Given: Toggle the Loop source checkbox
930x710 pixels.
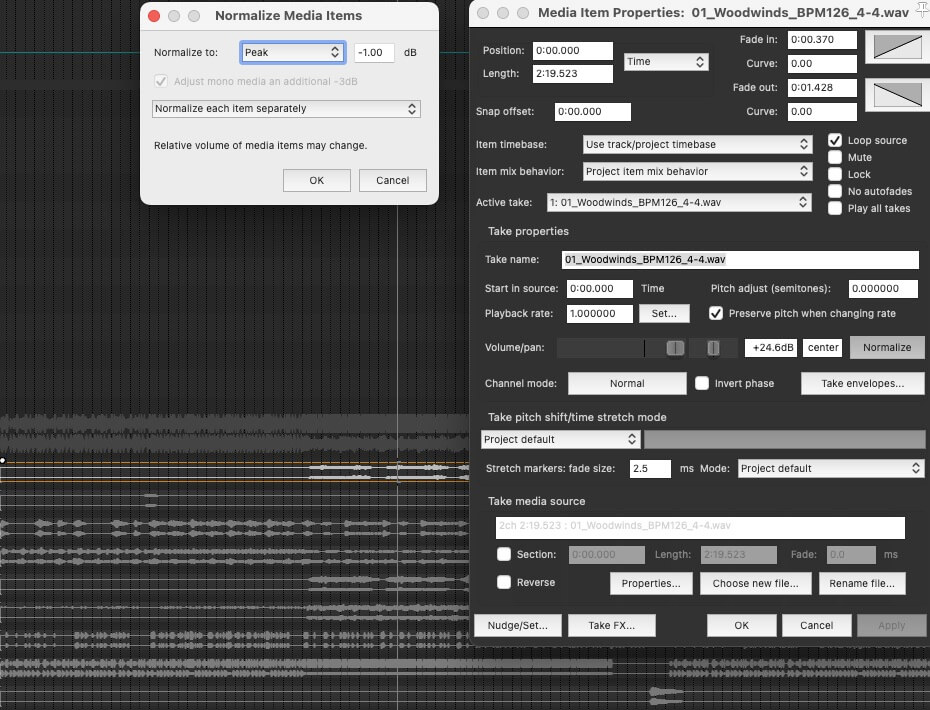Looking at the screenshot, I should (835, 140).
